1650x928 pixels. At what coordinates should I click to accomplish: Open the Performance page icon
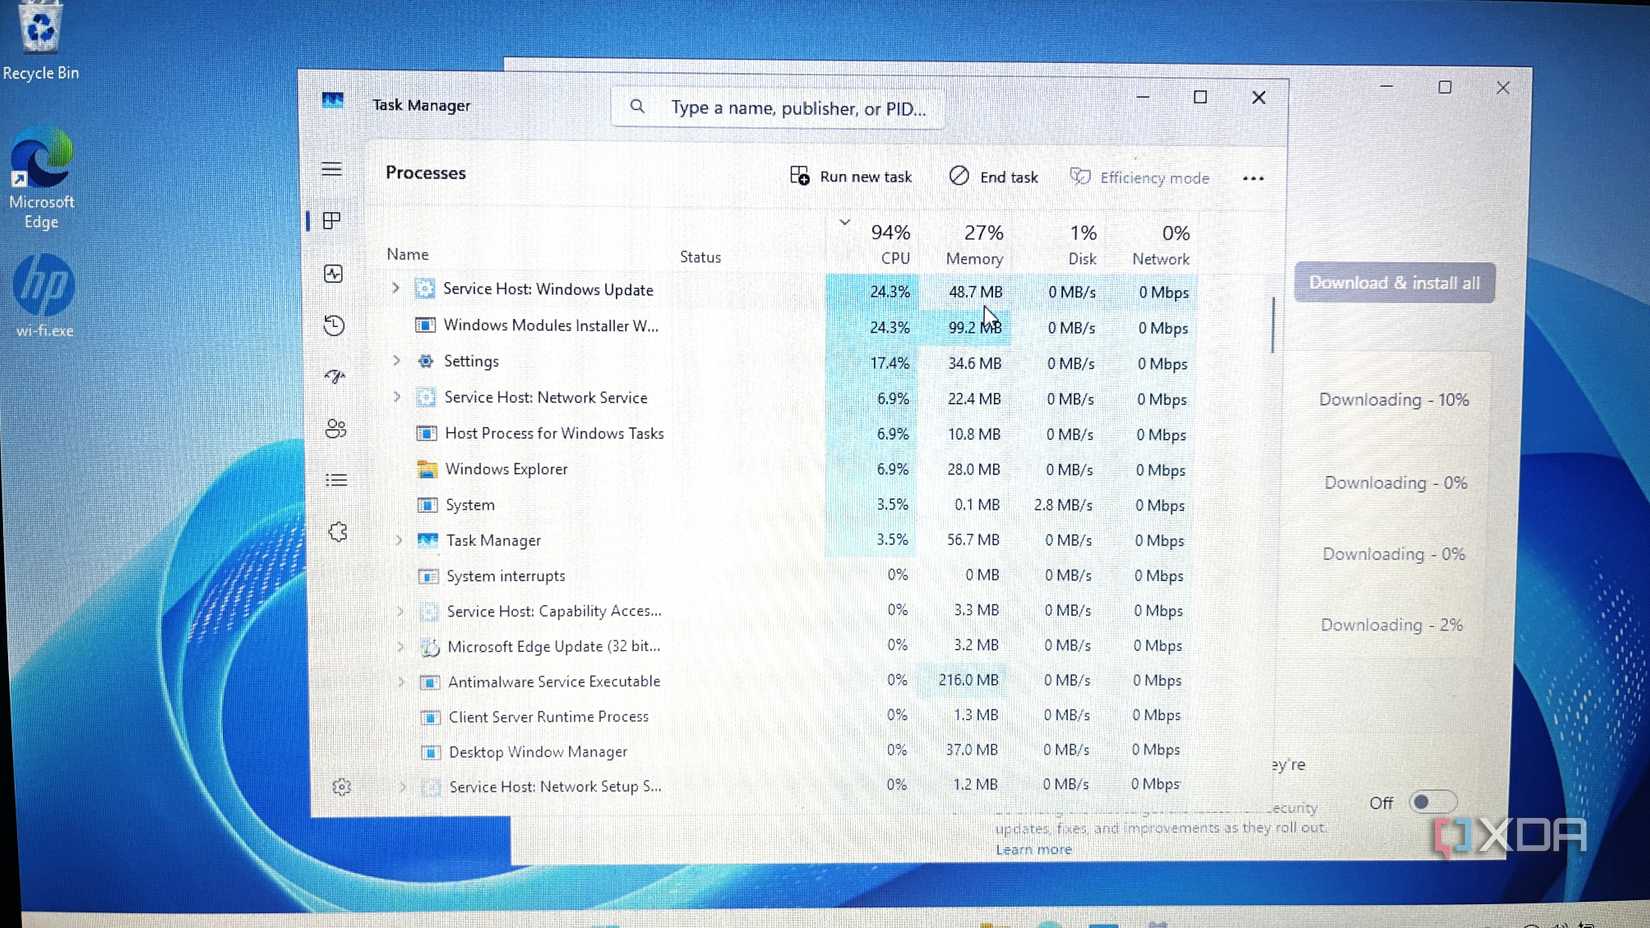334,274
